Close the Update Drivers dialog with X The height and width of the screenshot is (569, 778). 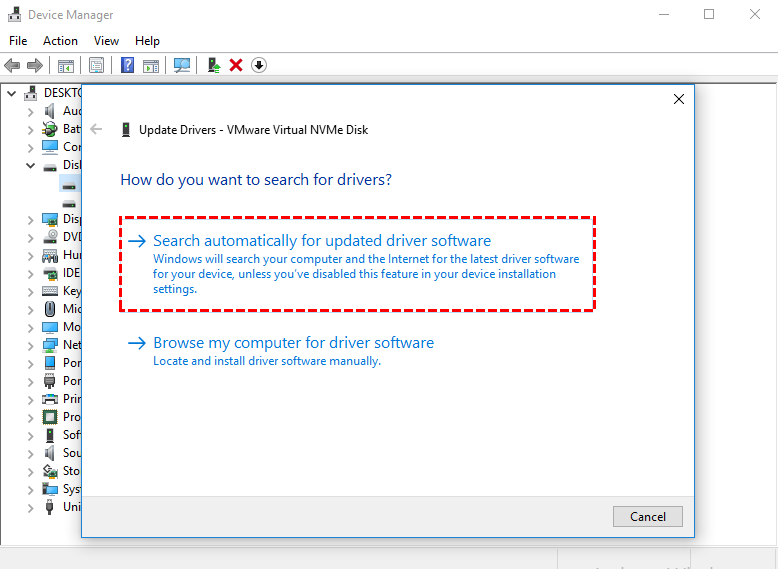[679, 99]
